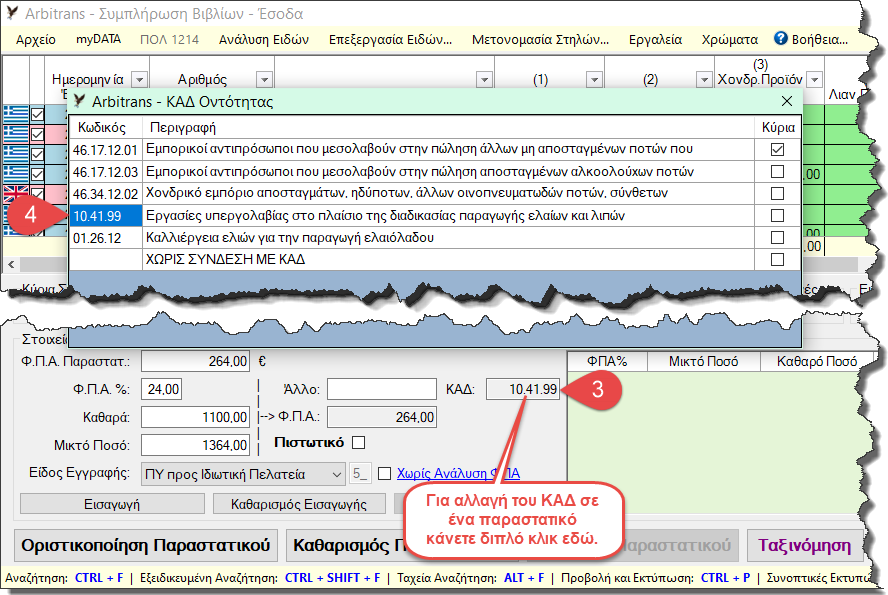Open the column (2) filter dropdown

[x=704, y=80]
